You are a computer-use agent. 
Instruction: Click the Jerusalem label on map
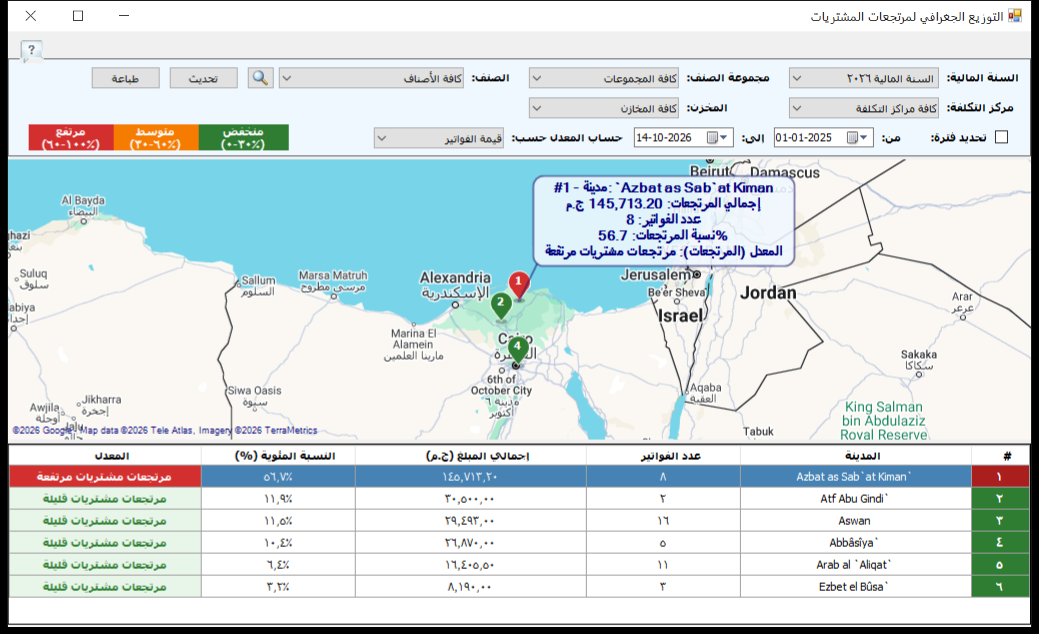[656, 274]
